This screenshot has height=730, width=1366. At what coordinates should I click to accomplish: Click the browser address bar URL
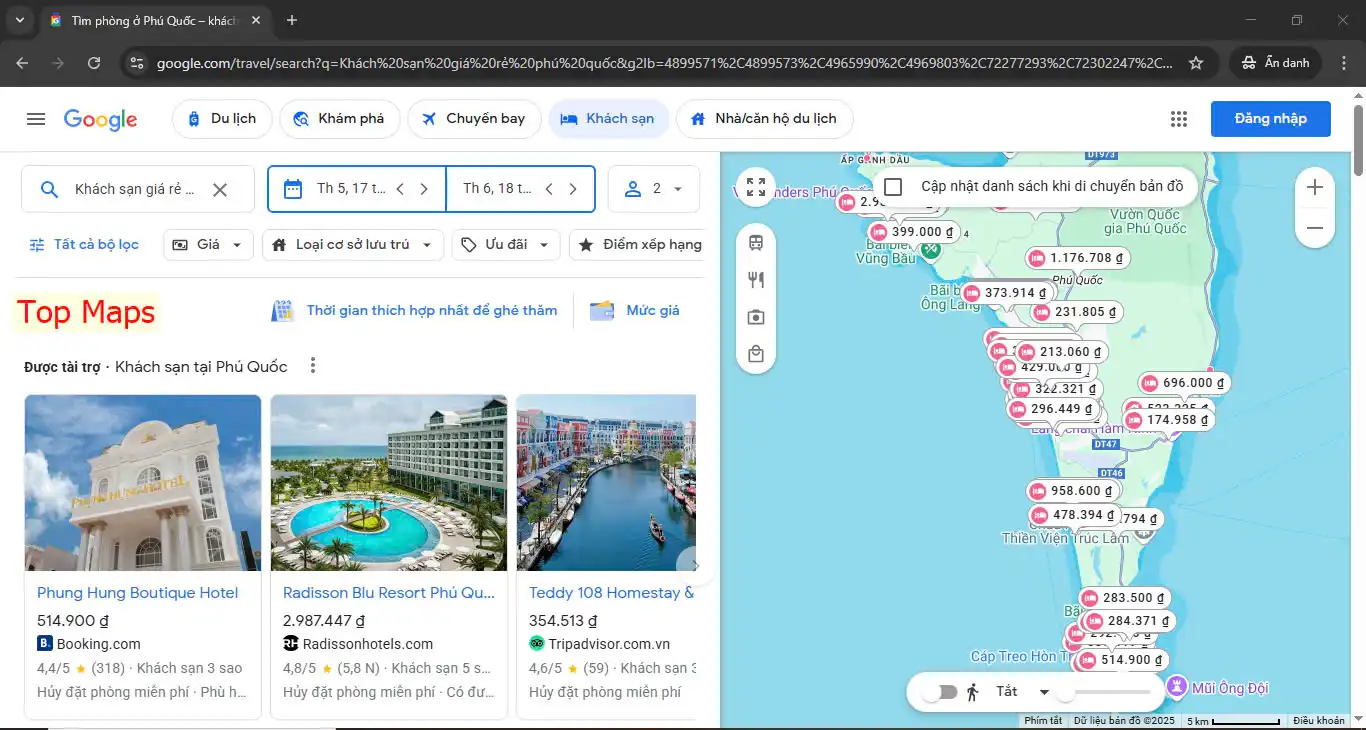[665, 63]
